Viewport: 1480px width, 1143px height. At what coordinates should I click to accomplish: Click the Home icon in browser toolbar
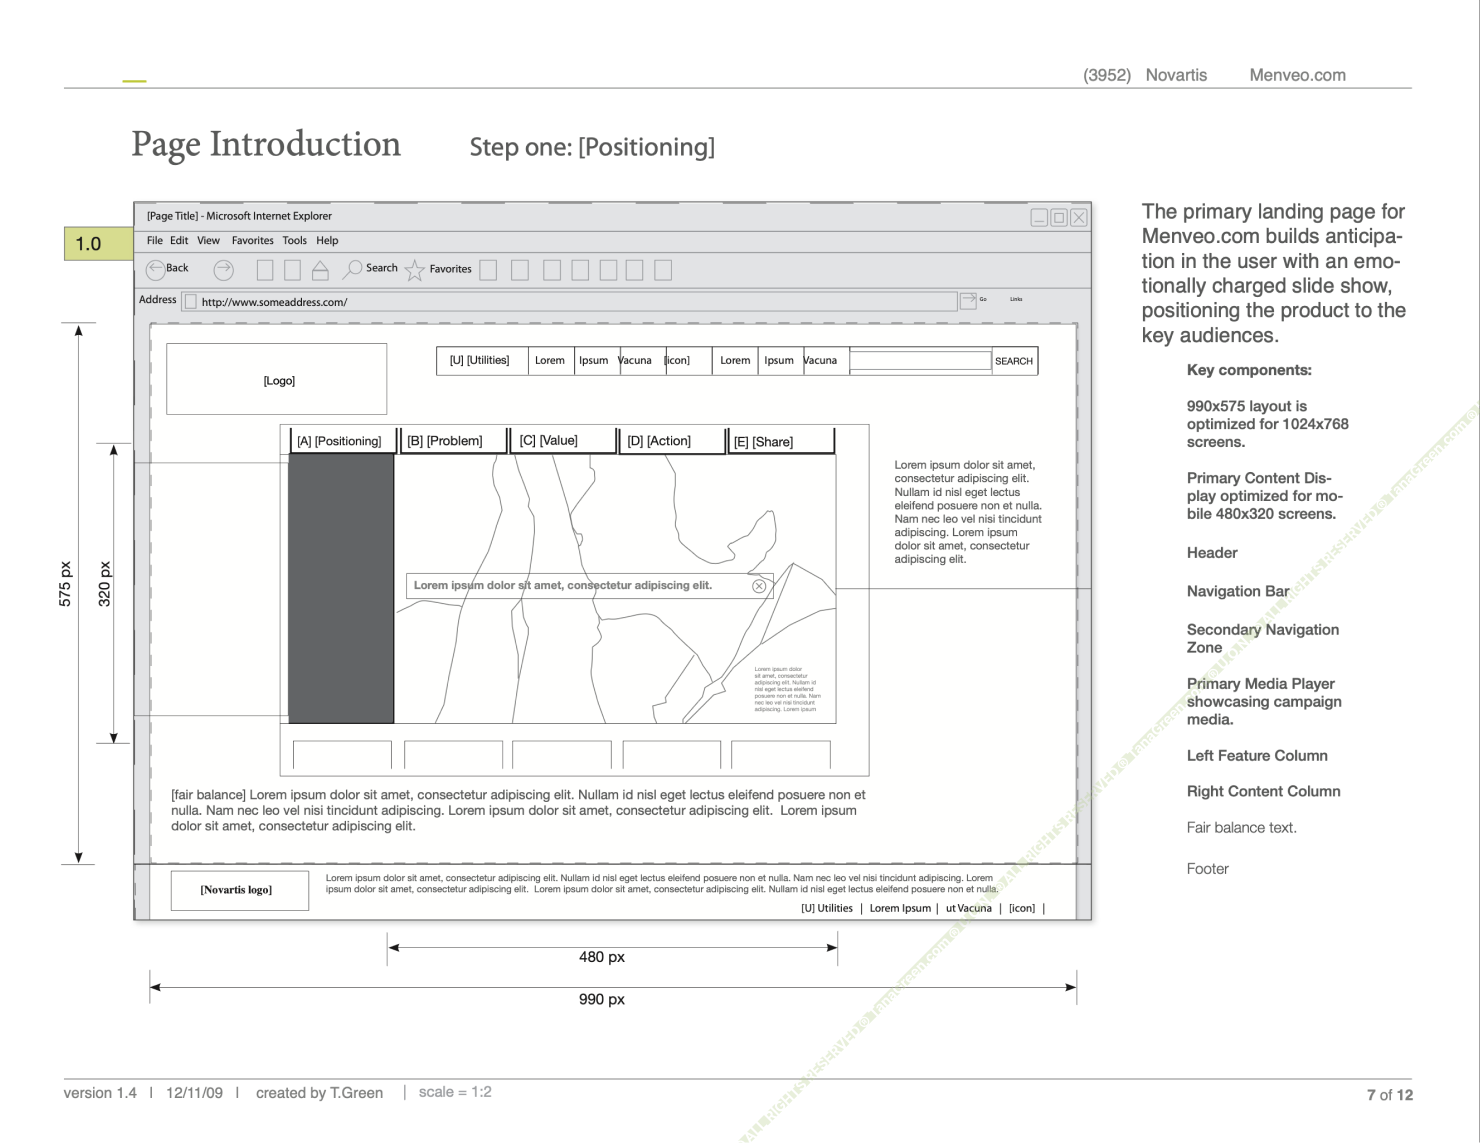[320, 269]
